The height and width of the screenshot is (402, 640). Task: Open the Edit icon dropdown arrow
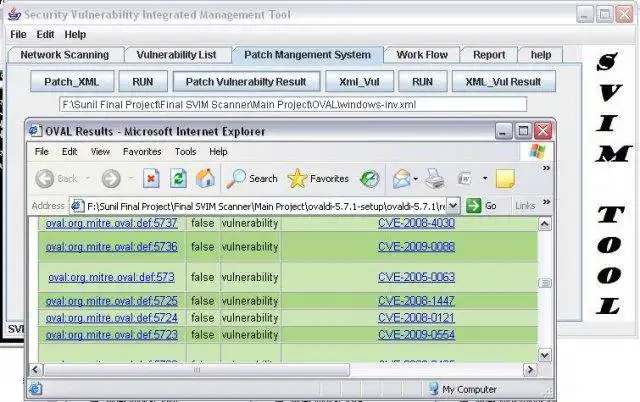pos(485,178)
